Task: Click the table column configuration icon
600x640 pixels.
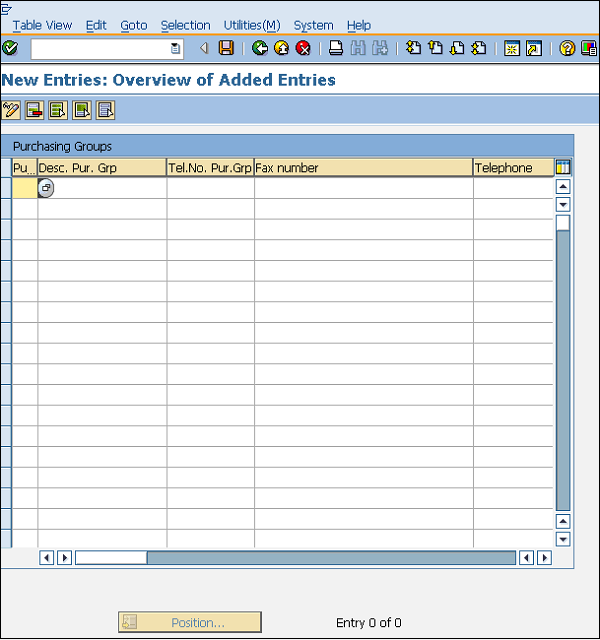Action: [x=563, y=167]
